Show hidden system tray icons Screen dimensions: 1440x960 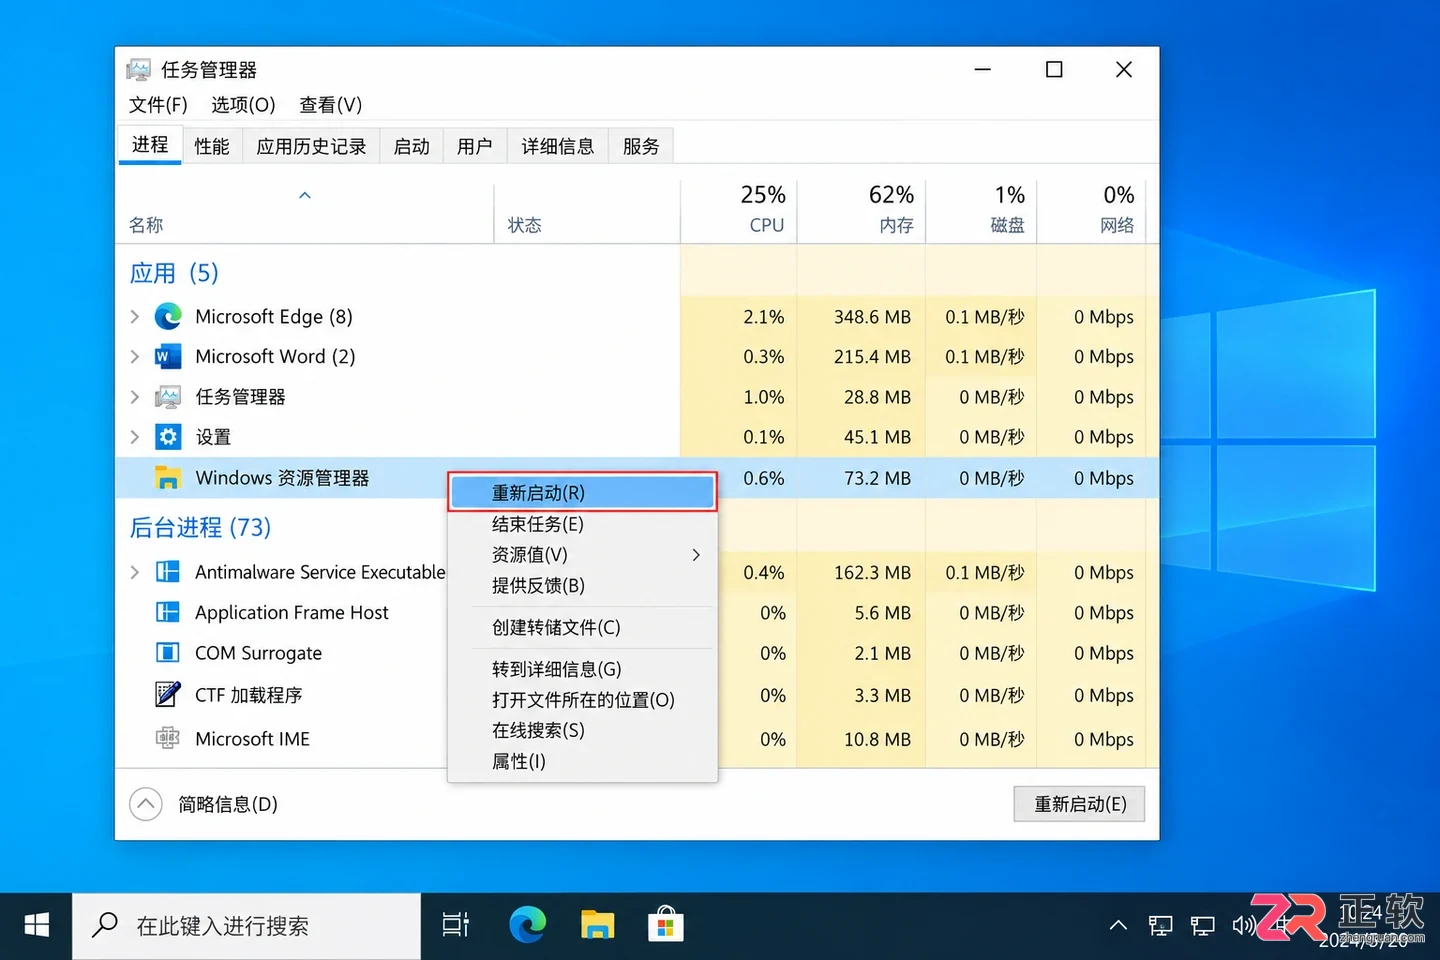(1118, 926)
